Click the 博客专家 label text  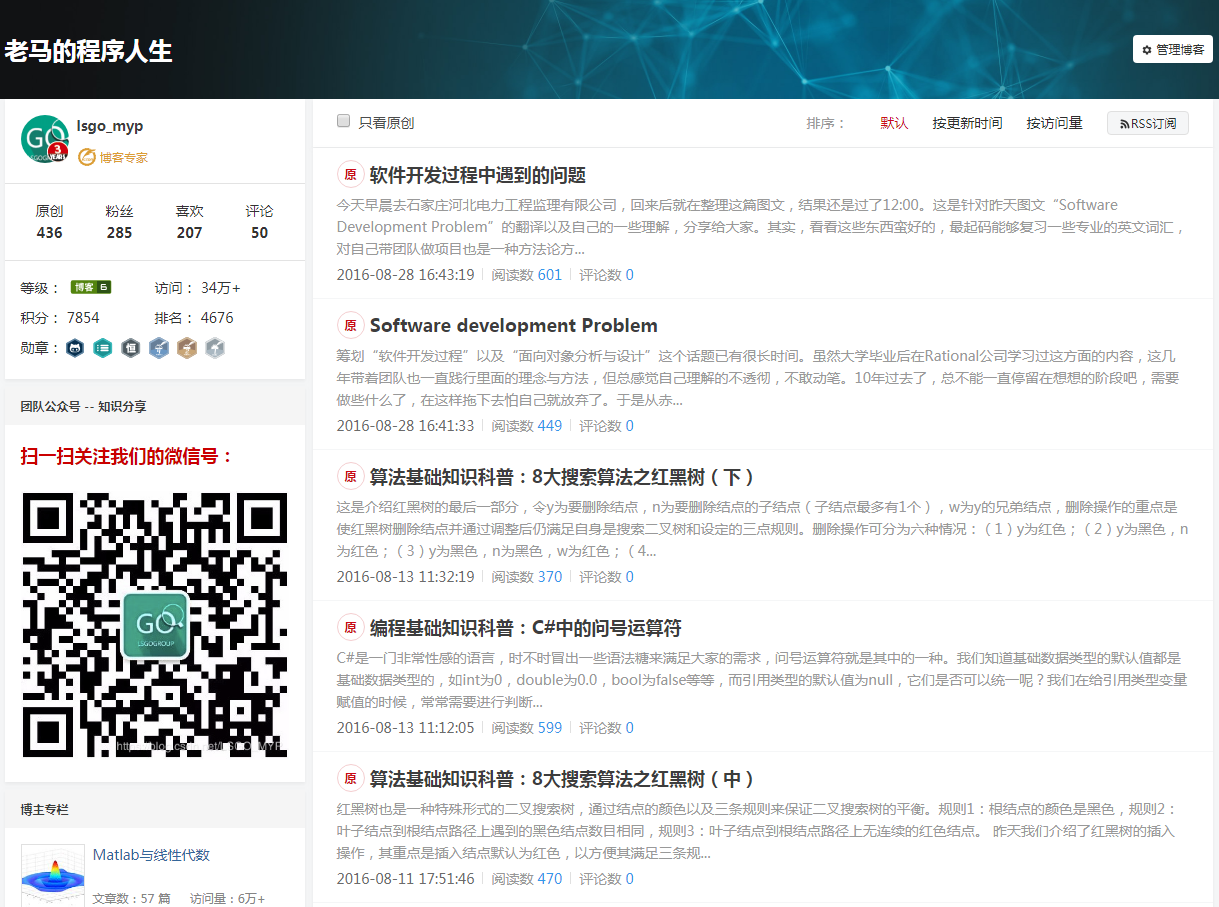[x=123, y=158]
